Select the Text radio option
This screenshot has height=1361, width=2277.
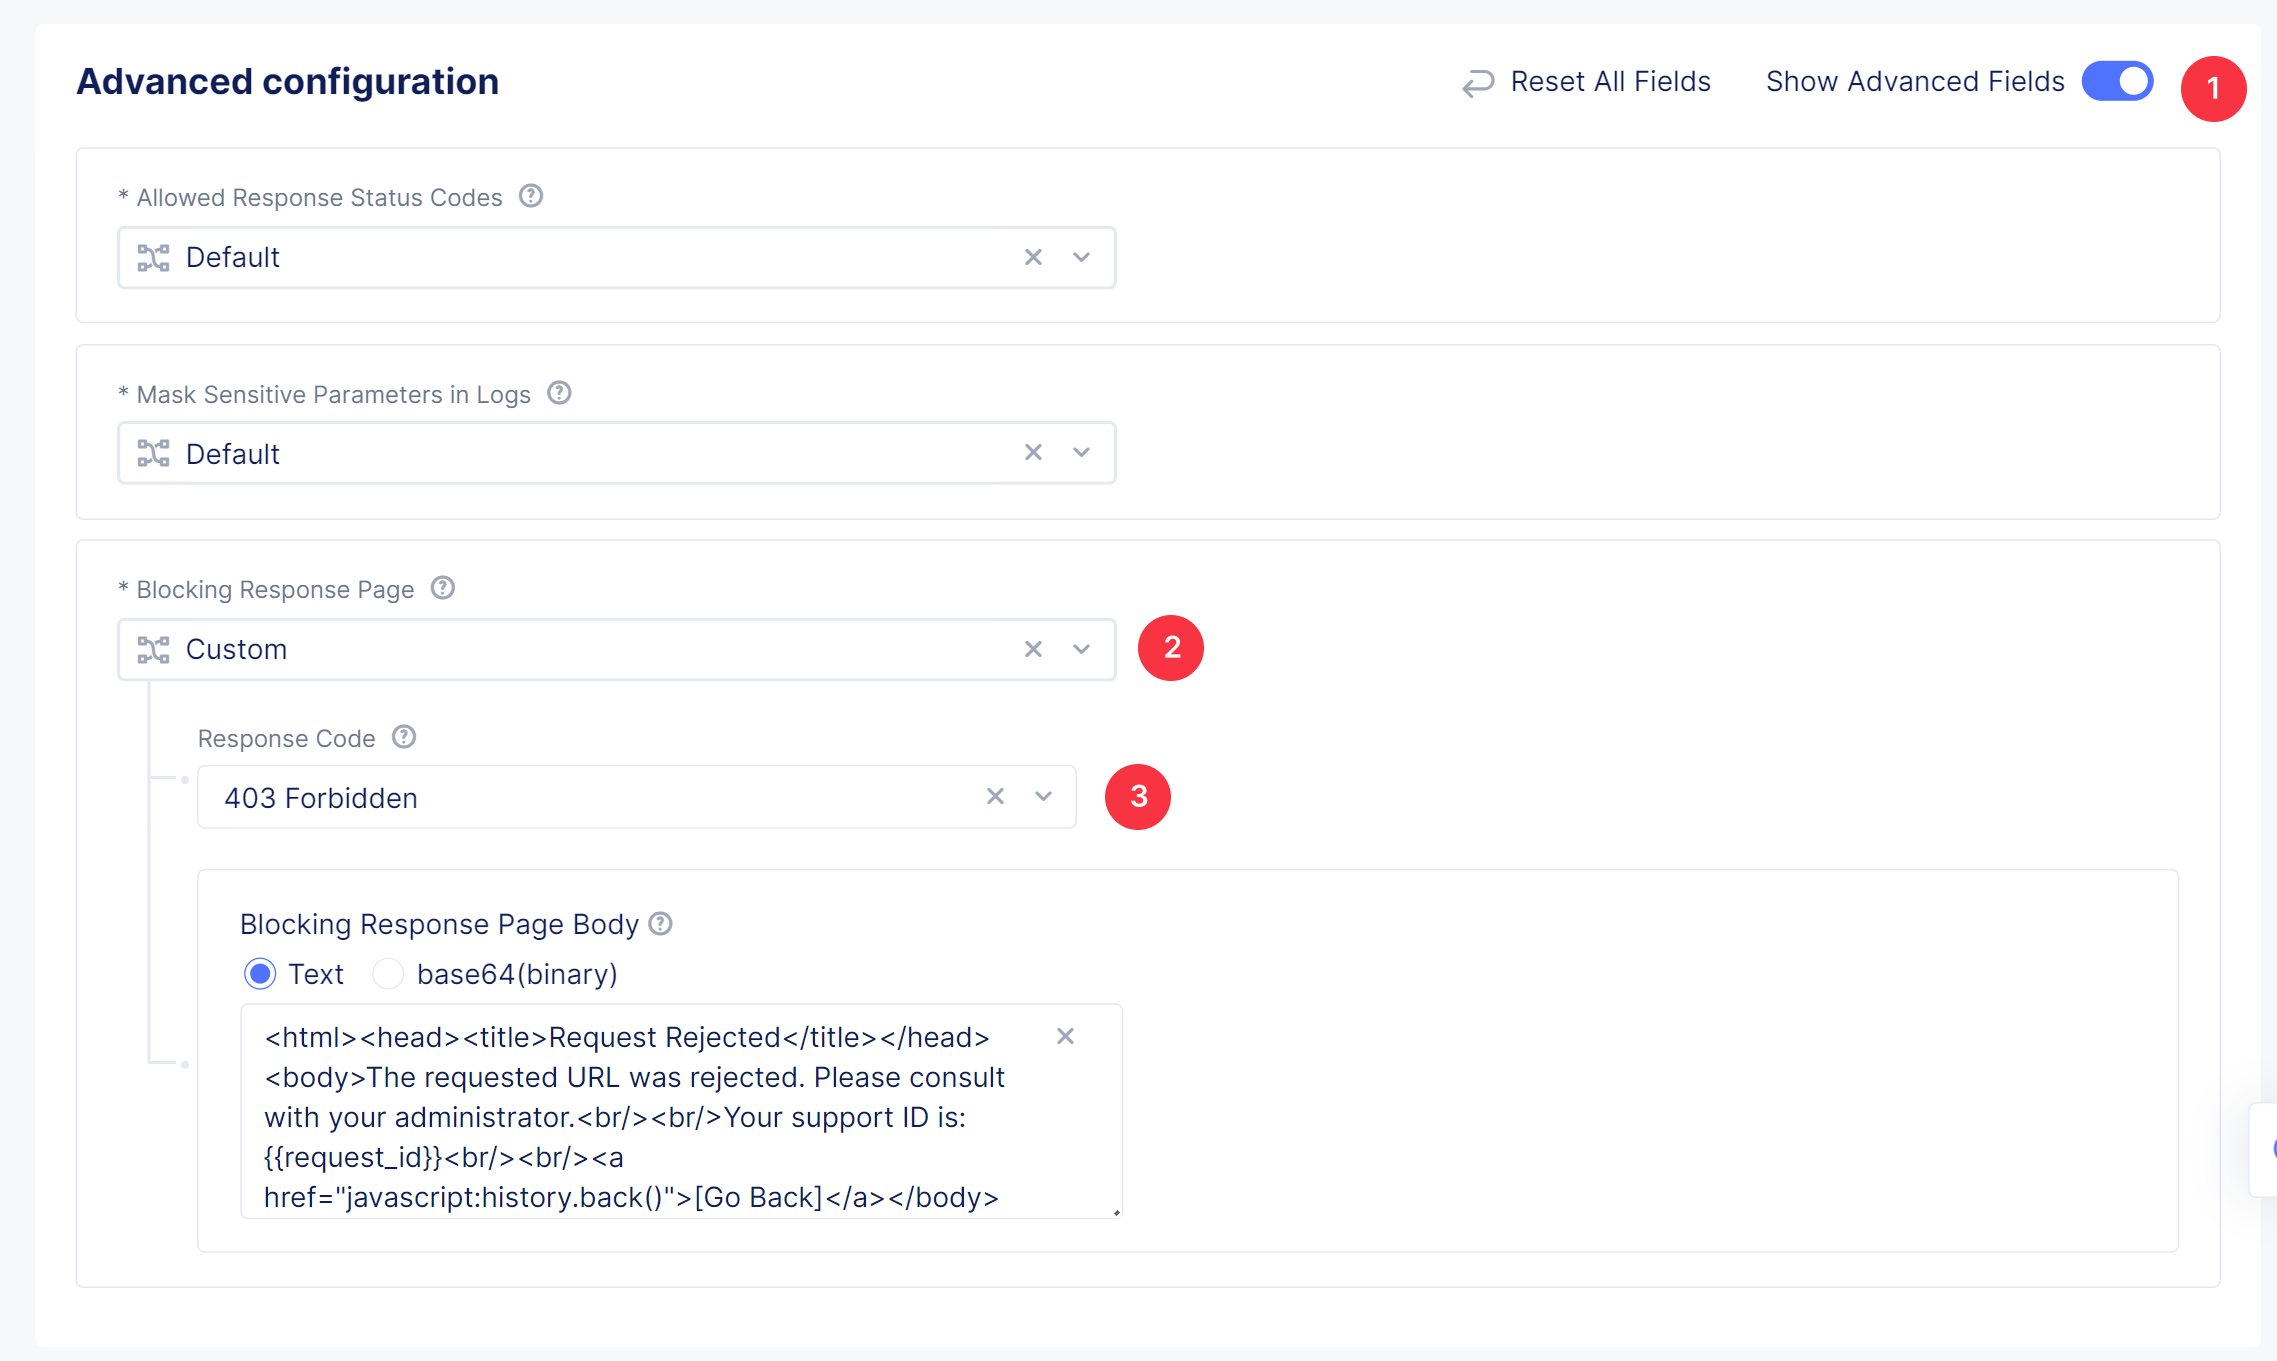click(260, 973)
